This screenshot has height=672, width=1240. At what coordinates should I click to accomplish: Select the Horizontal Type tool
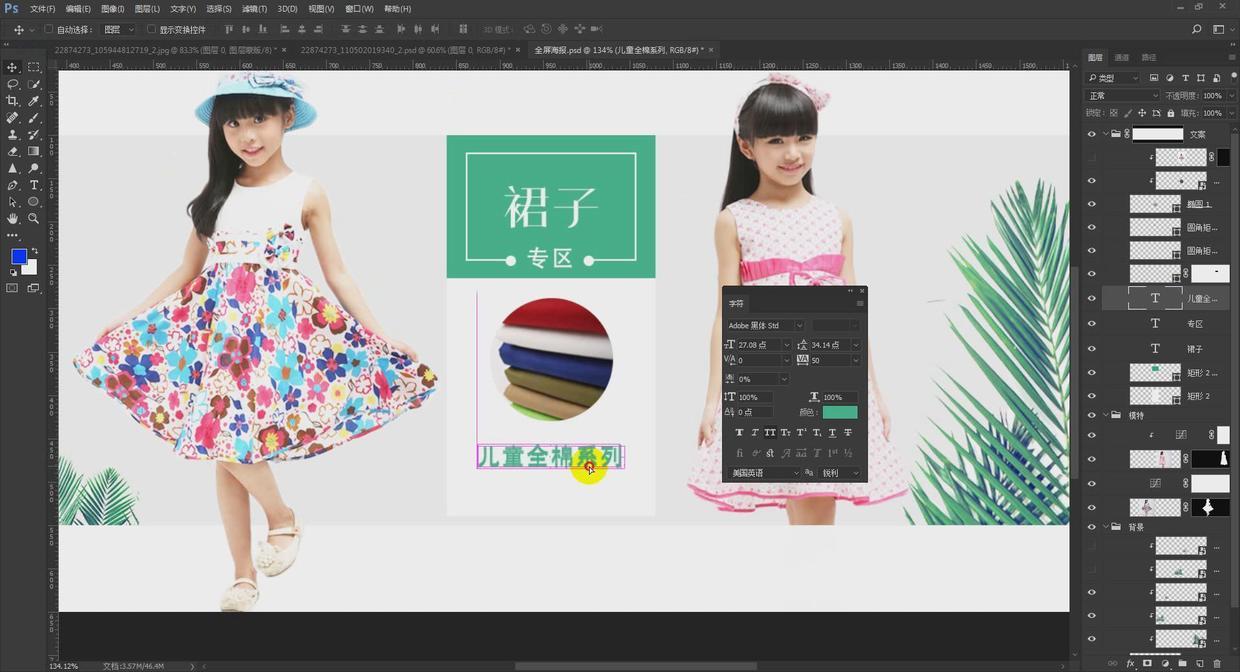(33, 185)
